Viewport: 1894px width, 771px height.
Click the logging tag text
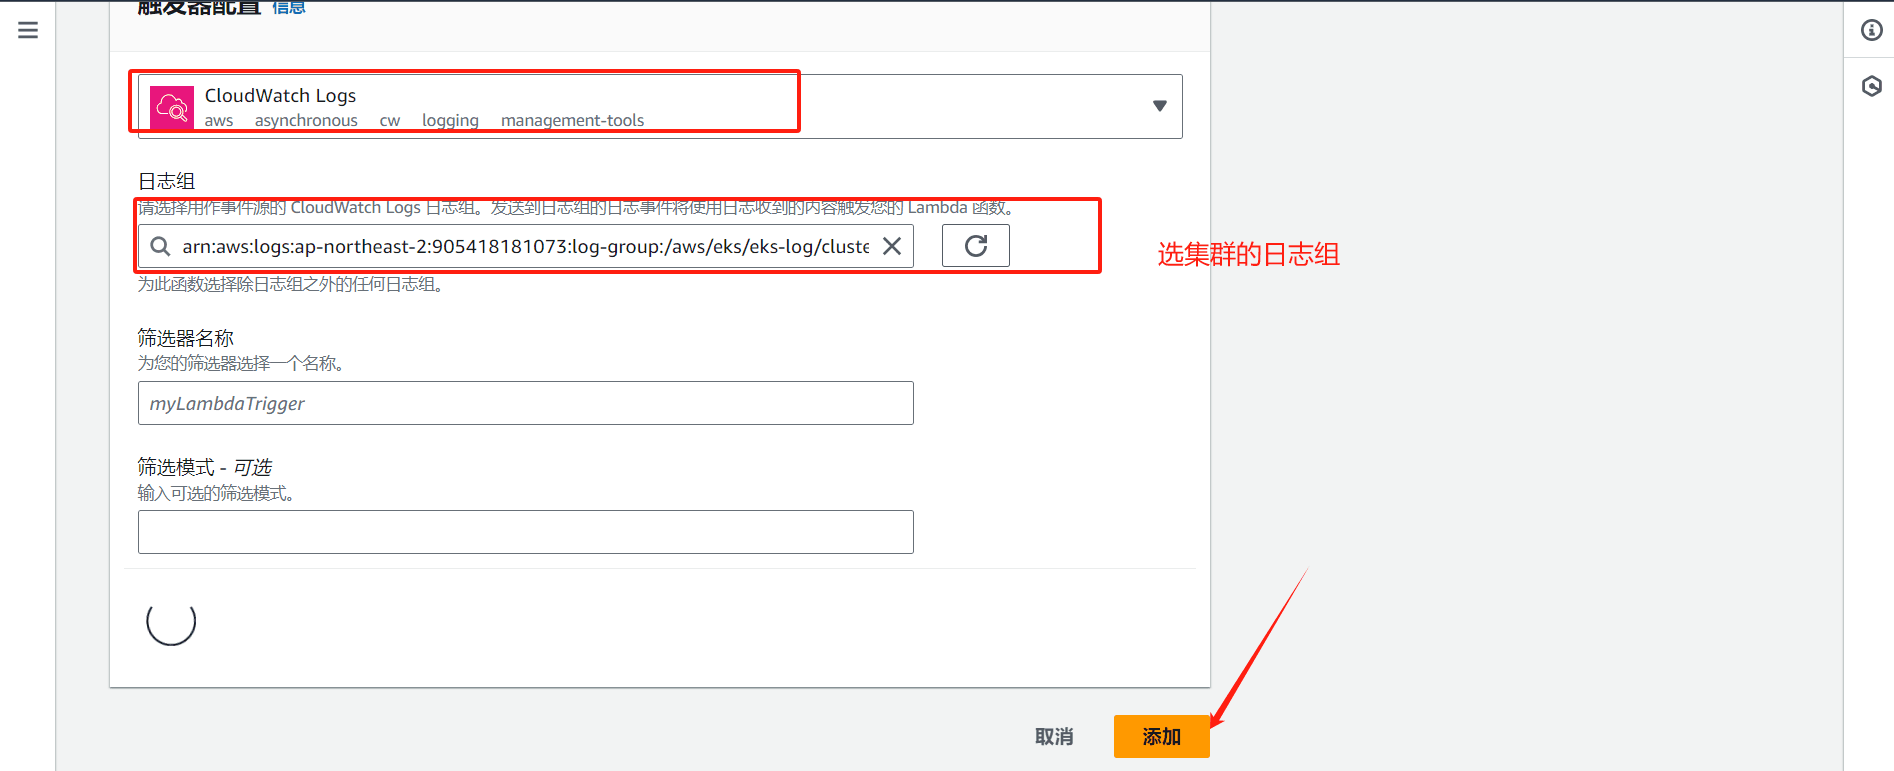(450, 120)
